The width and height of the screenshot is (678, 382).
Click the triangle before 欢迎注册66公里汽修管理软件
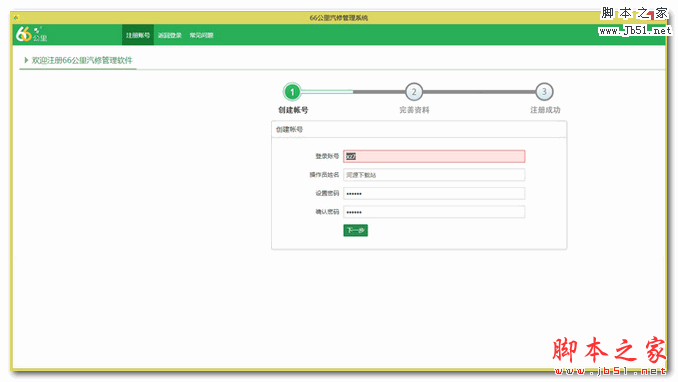(26, 60)
